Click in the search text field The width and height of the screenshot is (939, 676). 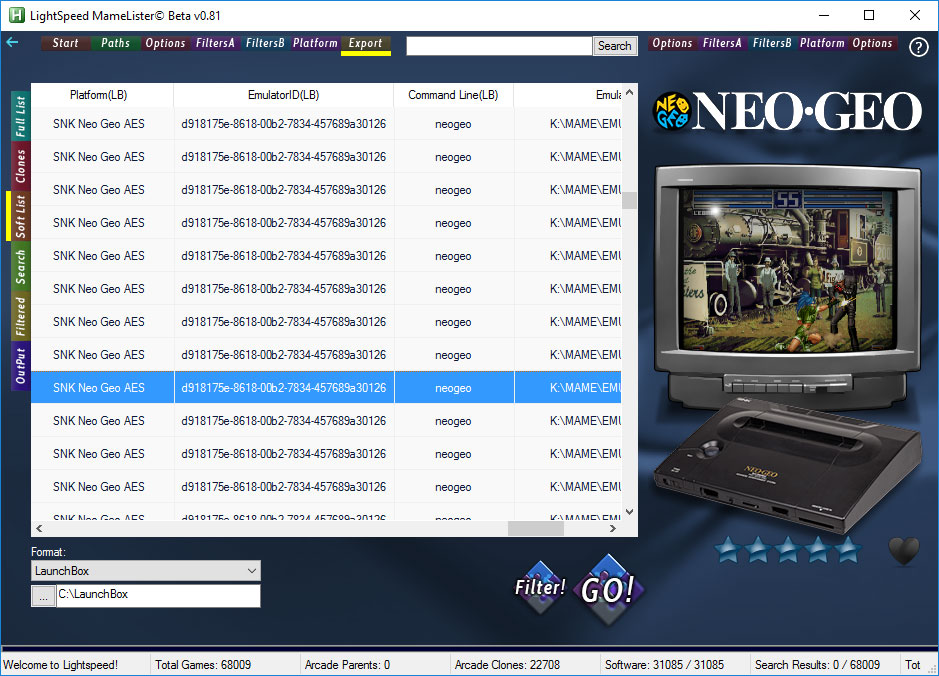click(x=499, y=46)
